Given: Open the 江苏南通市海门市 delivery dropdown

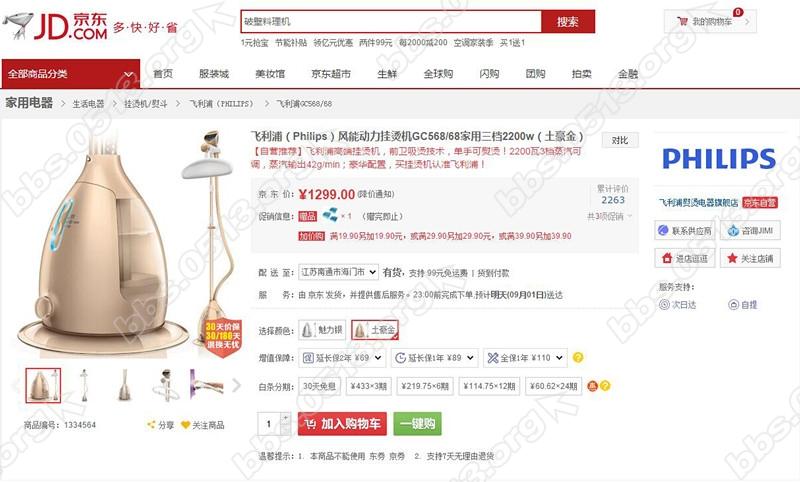Looking at the screenshot, I should [x=338, y=272].
